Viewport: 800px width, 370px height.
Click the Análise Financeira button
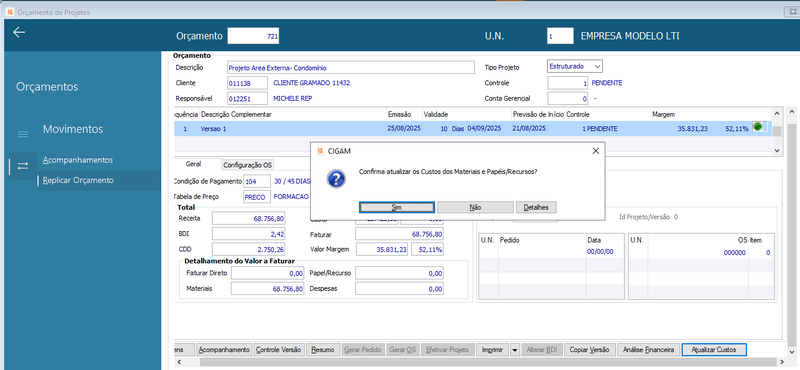click(649, 350)
